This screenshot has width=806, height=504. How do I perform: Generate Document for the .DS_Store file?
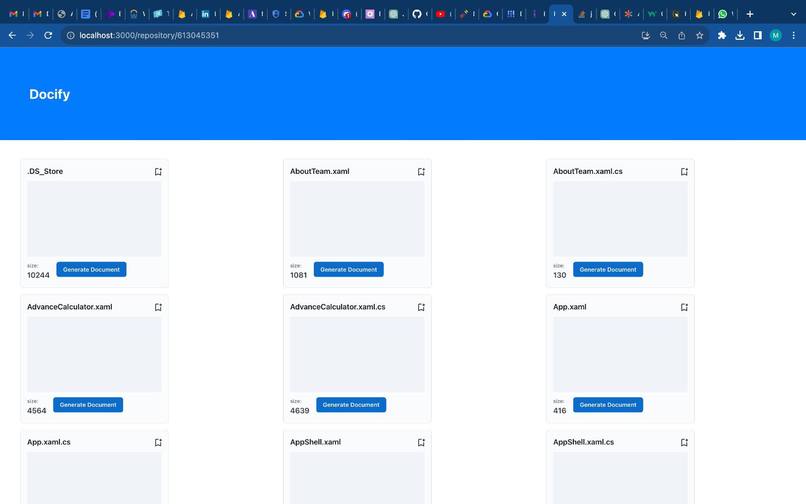(91, 269)
